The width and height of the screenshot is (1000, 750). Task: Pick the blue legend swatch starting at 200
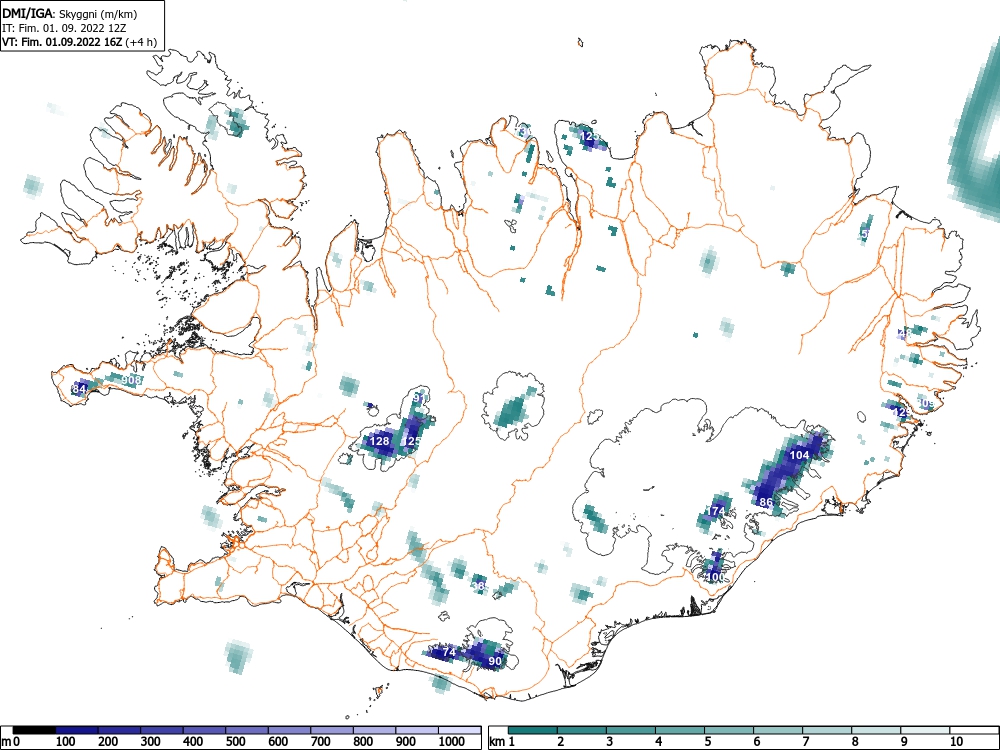[119, 730]
